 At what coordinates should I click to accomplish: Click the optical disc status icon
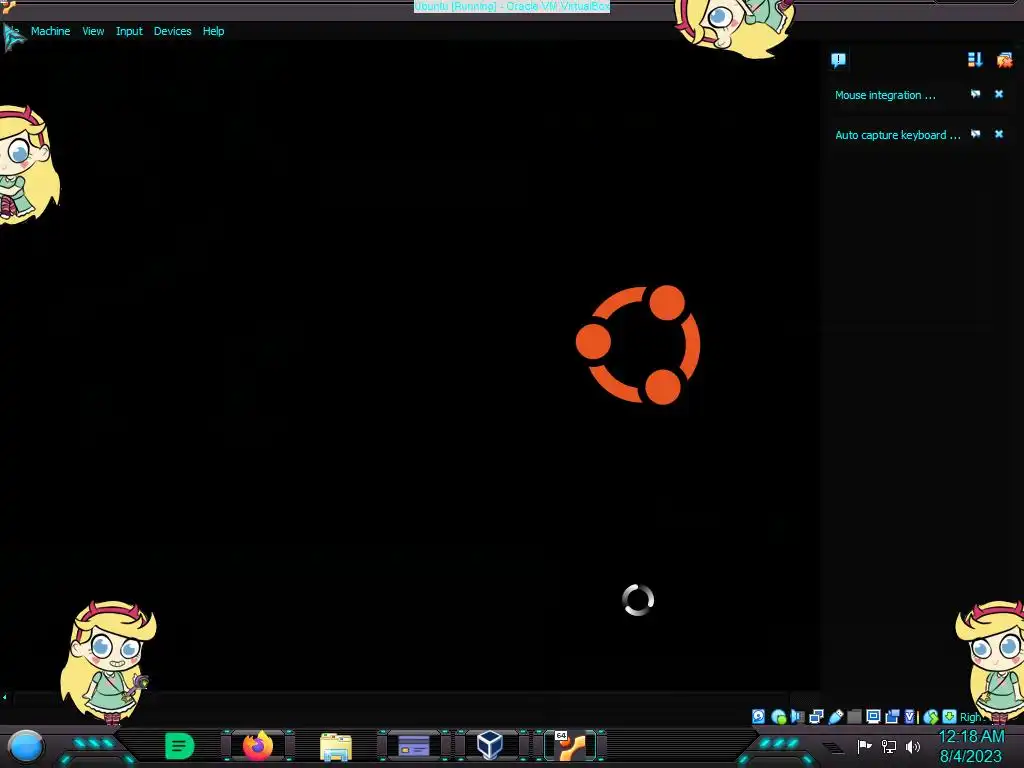click(778, 716)
